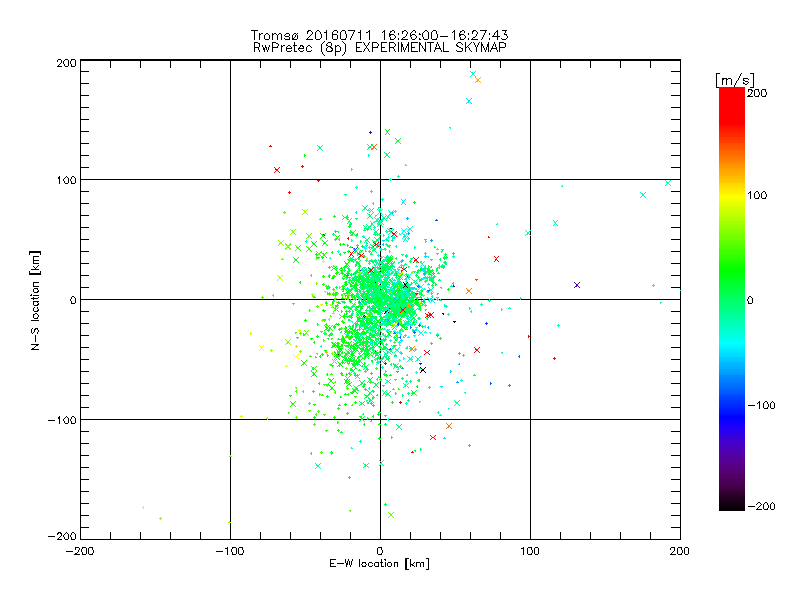This screenshot has height=600, width=800.
Task: Click the colorbar tick label '200'
Action: [x=757, y=93]
